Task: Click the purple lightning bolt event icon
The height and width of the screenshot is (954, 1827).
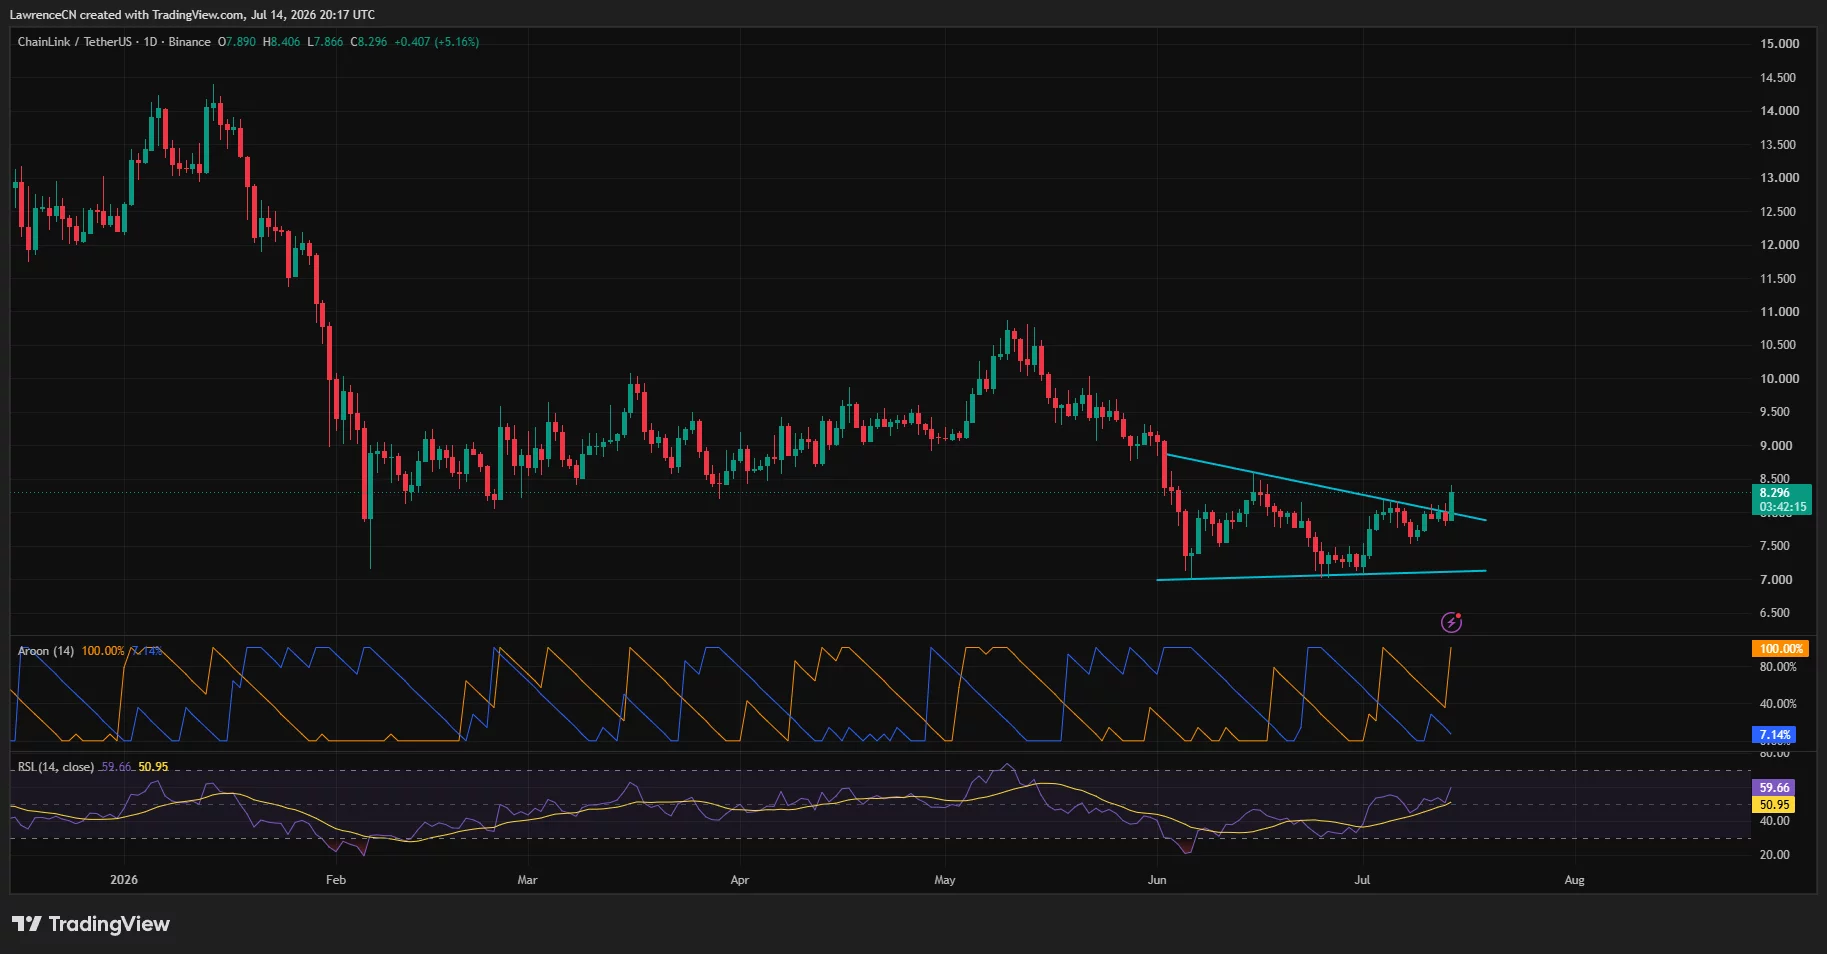Action: coord(1451,623)
